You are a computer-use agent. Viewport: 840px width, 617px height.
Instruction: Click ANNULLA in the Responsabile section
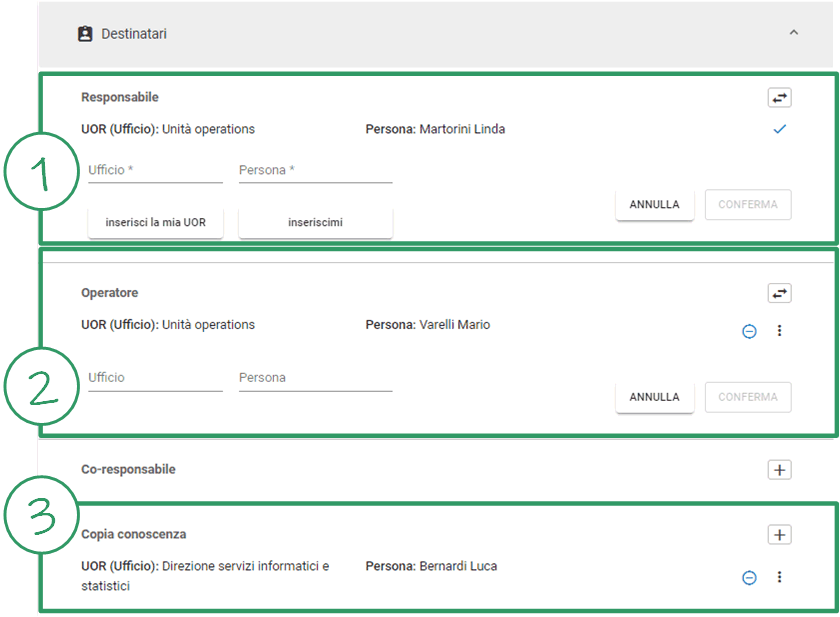654,205
